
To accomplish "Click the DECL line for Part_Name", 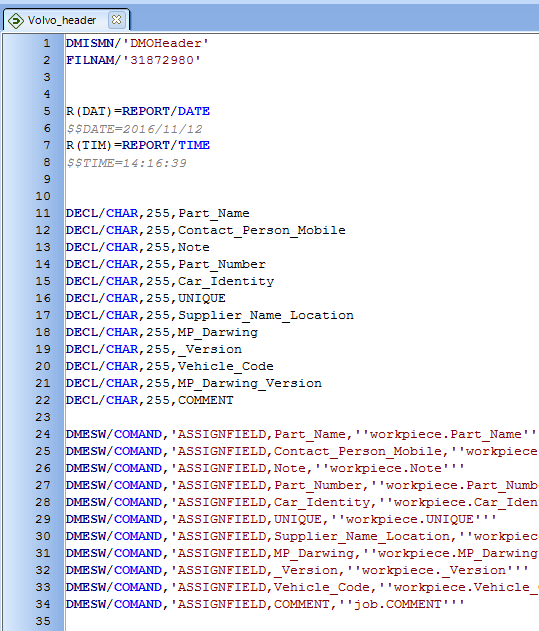I will [157, 213].
